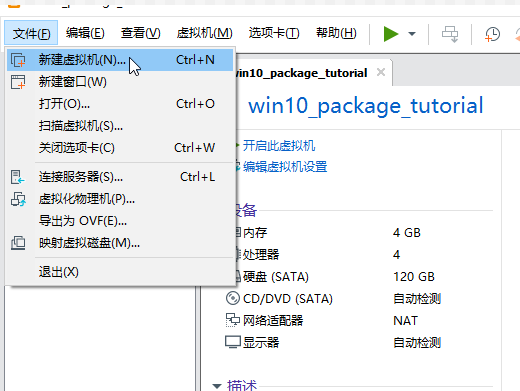
Task: Open the 编辑(E) menu
Action: 85,33
